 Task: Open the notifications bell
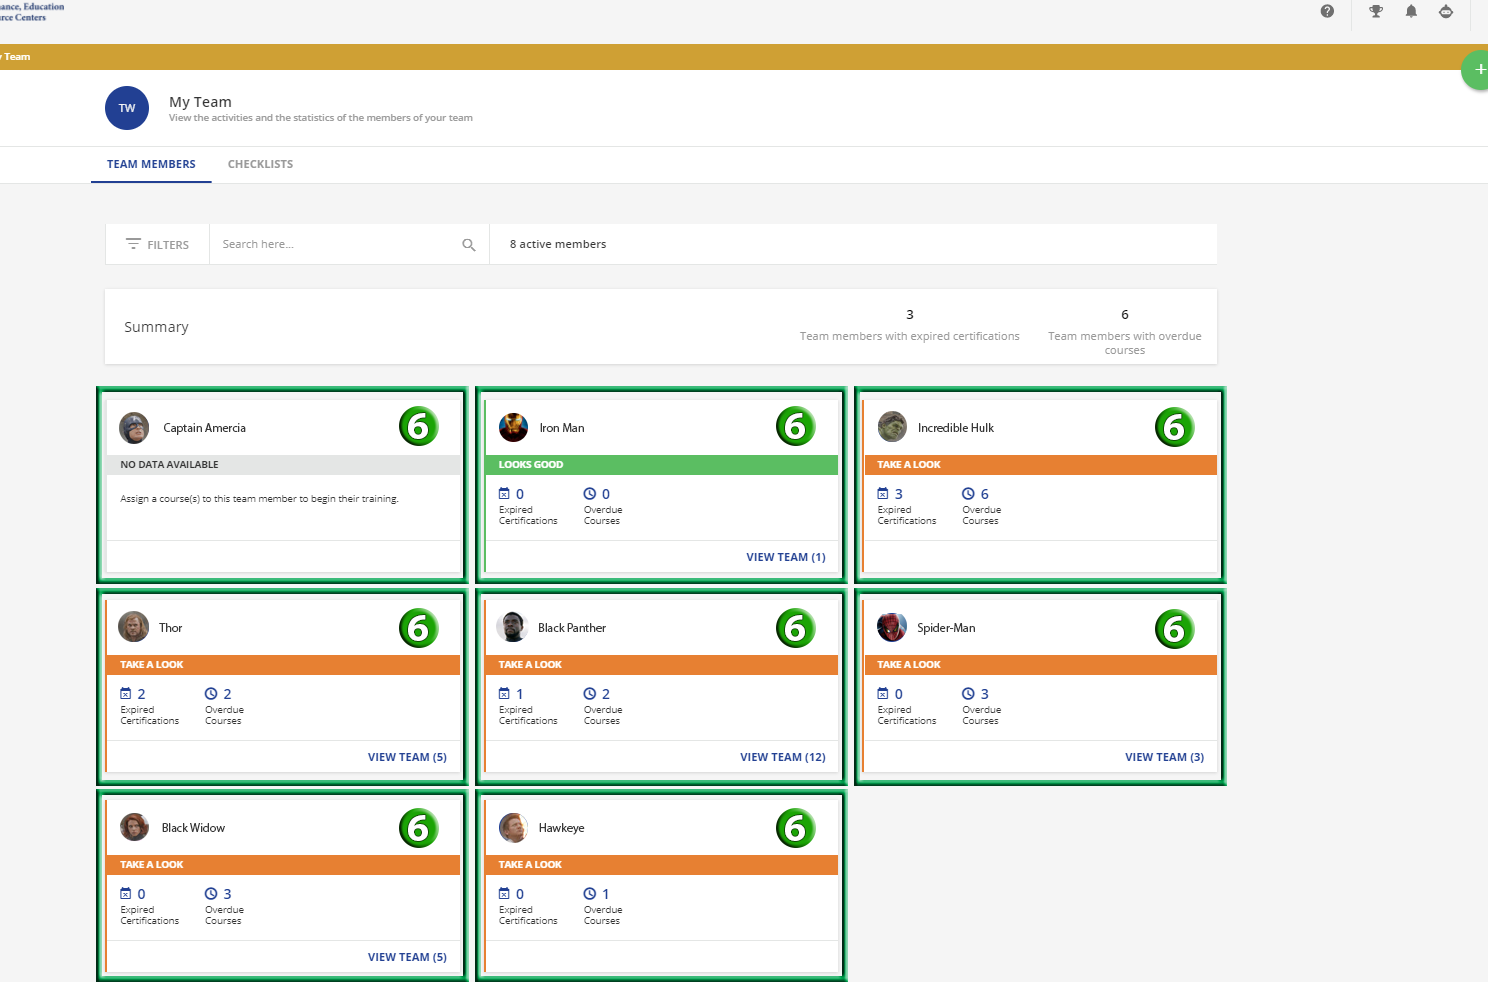(1411, 12)
